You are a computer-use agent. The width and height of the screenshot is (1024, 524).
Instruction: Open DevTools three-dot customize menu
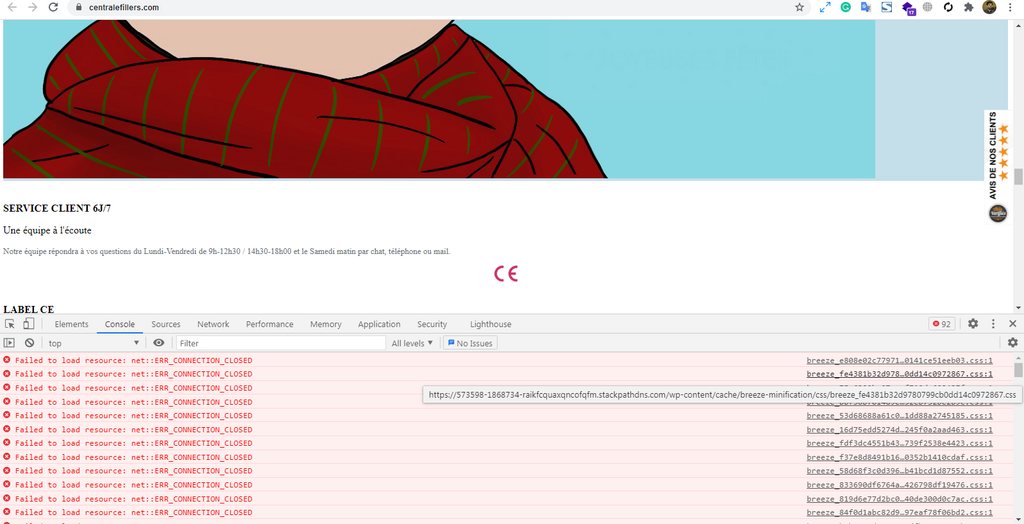pyautogui.click(x=993, y=324)
